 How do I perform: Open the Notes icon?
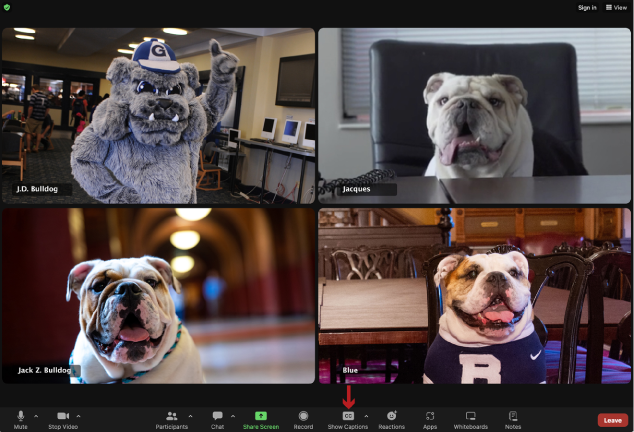[513, 416]
